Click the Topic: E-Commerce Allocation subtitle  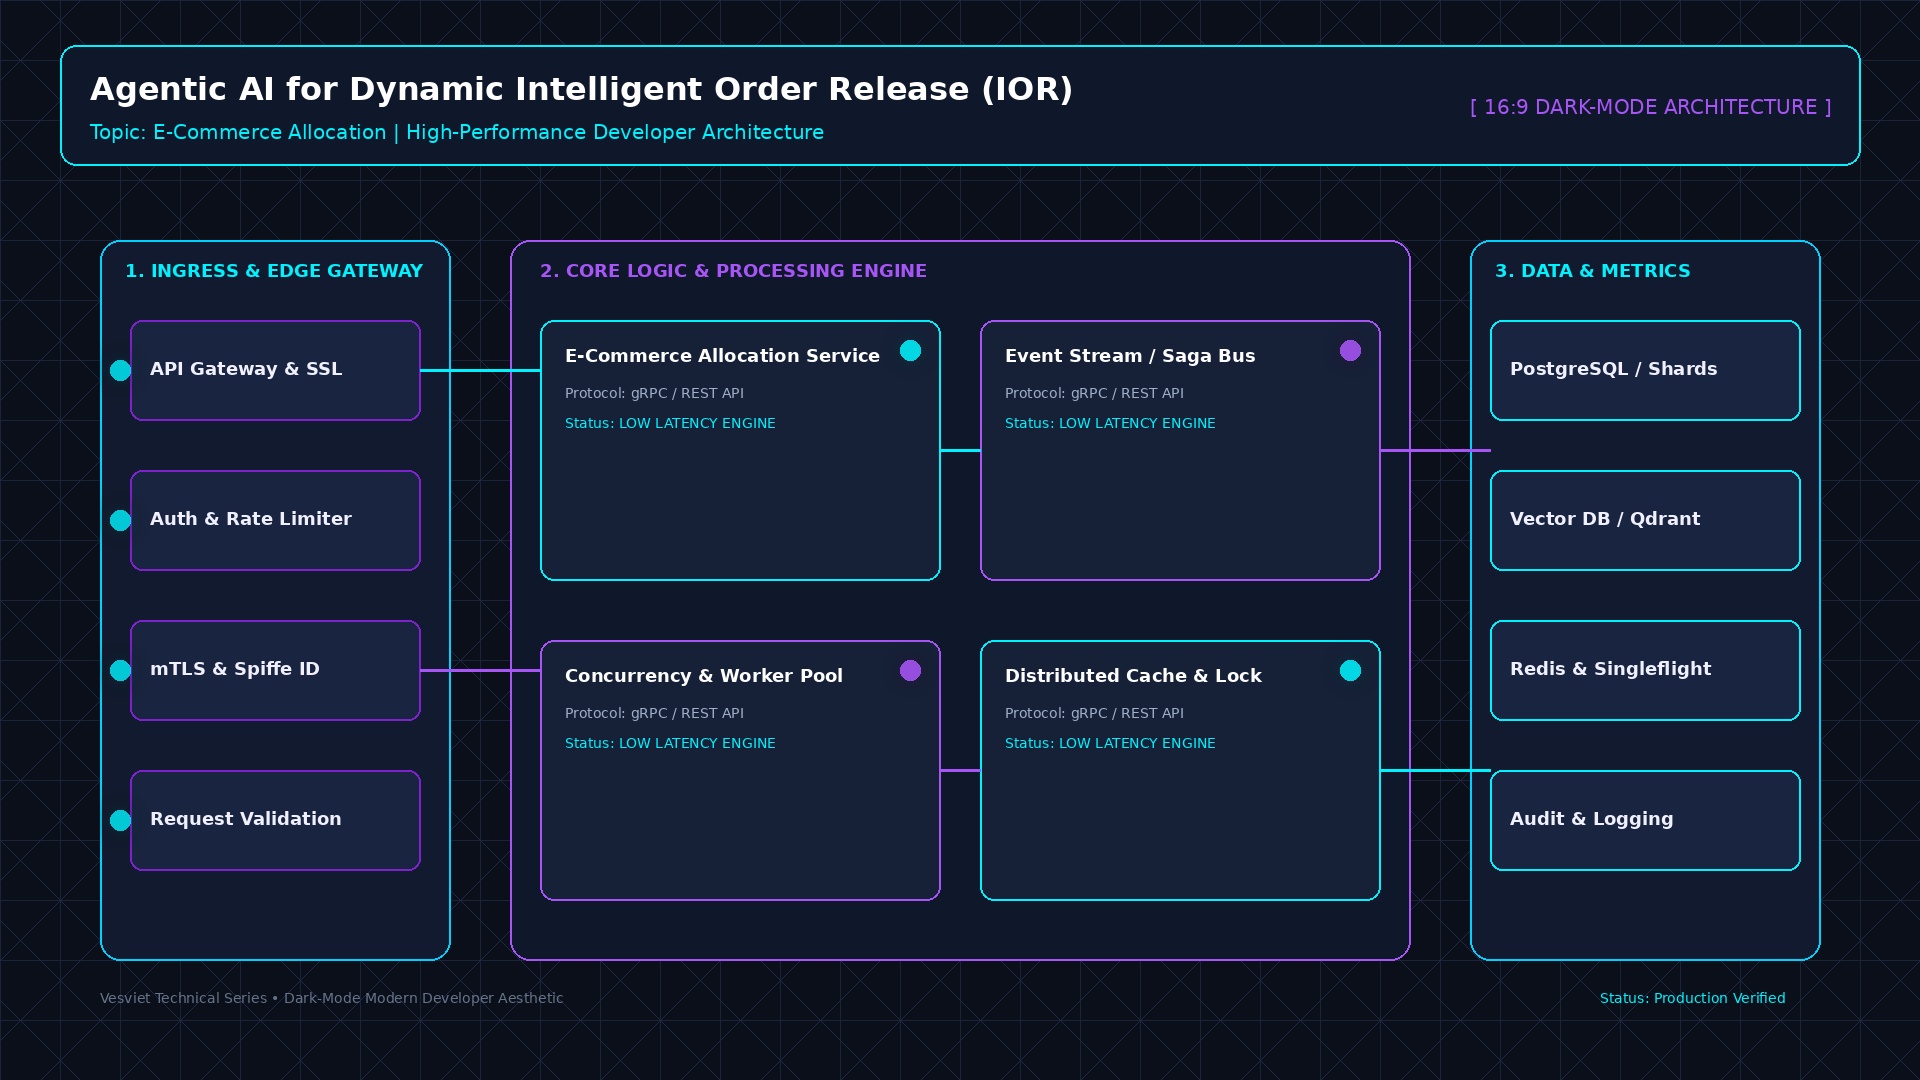(x=457, y=132)
